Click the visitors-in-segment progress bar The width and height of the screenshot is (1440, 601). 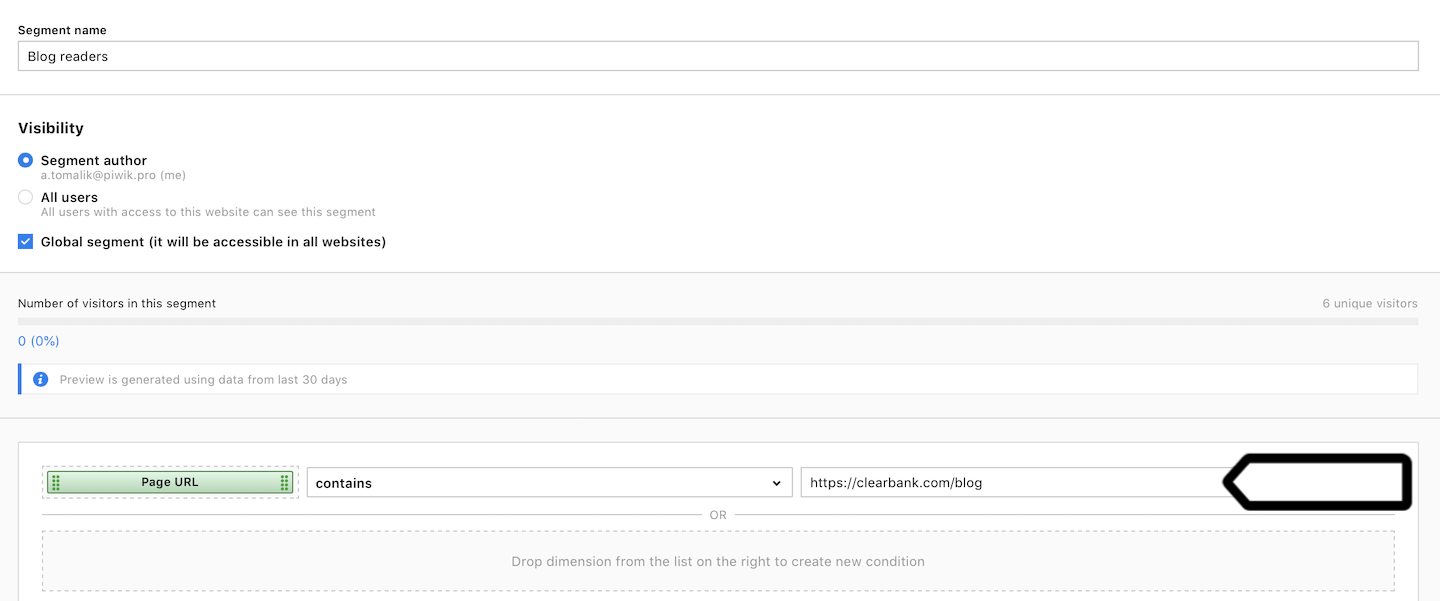(717, 321)
